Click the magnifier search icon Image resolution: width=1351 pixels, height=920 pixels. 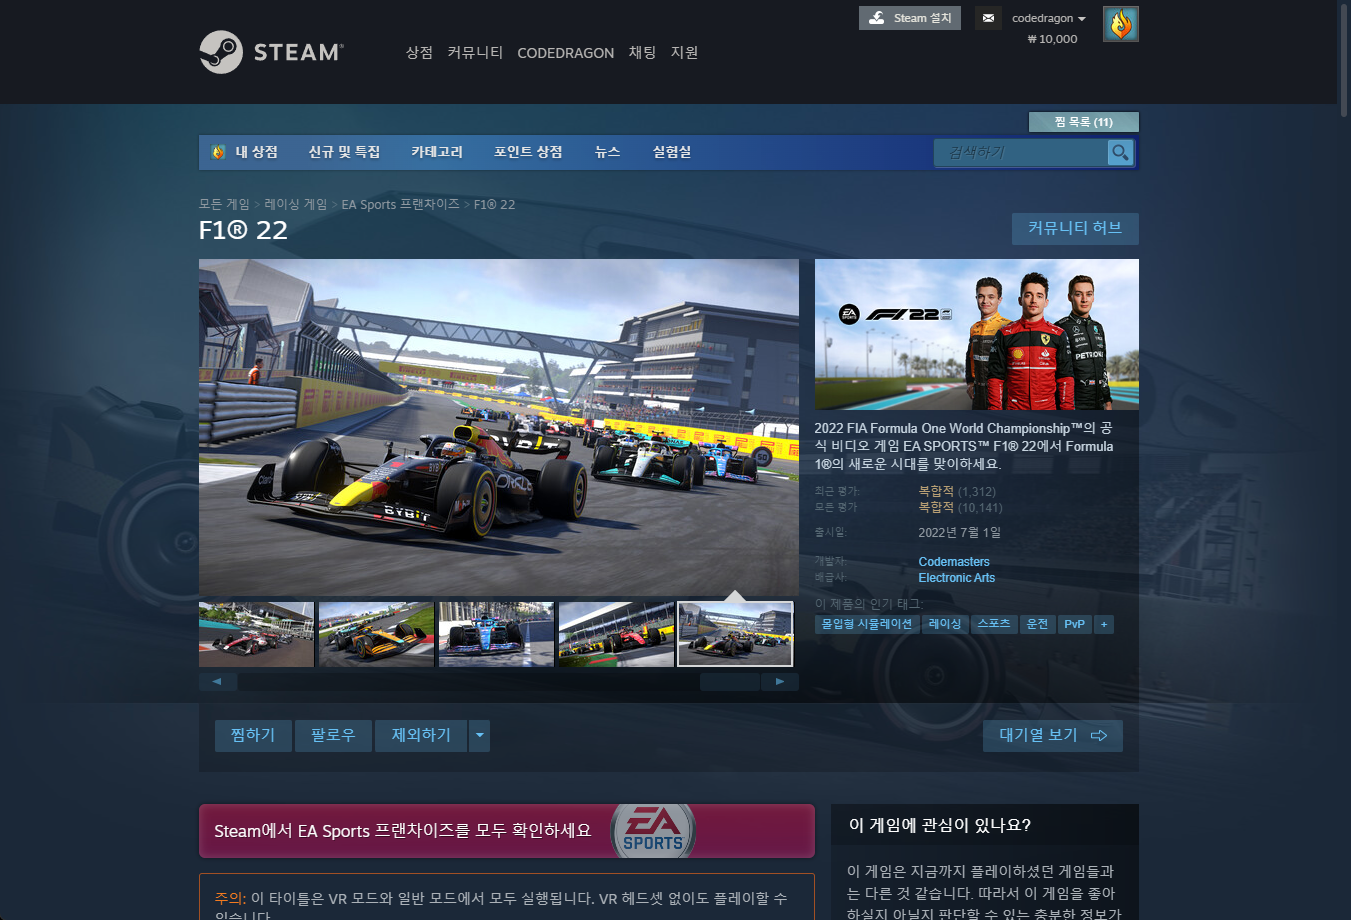point(1120,152)
